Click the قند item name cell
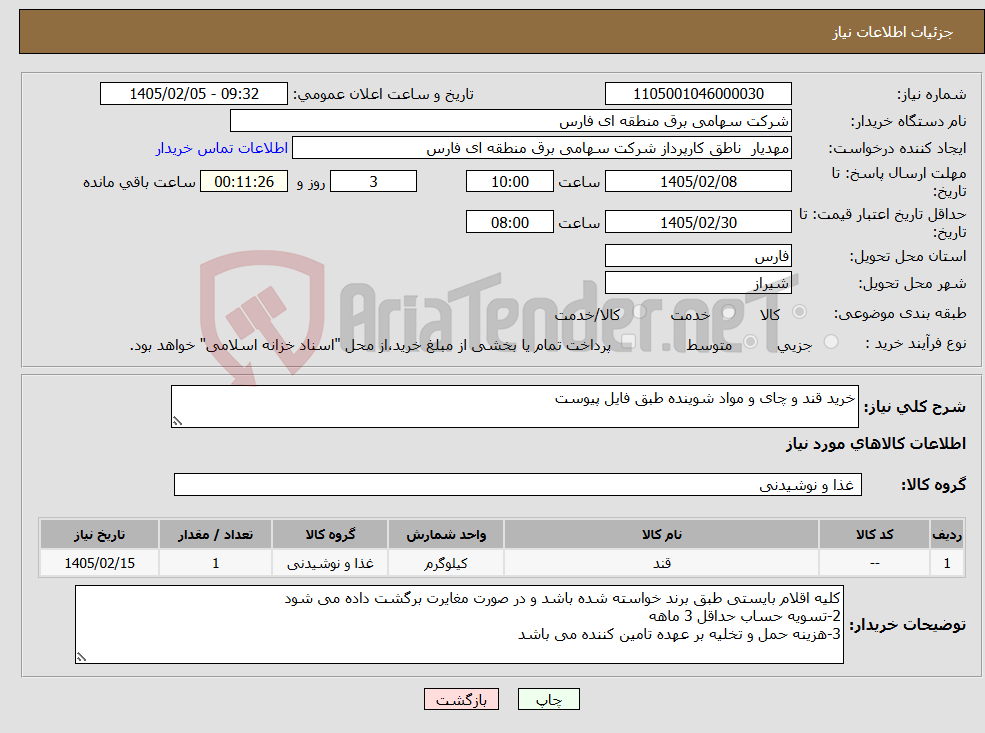 pyautogui.click(x=661, y=563)
